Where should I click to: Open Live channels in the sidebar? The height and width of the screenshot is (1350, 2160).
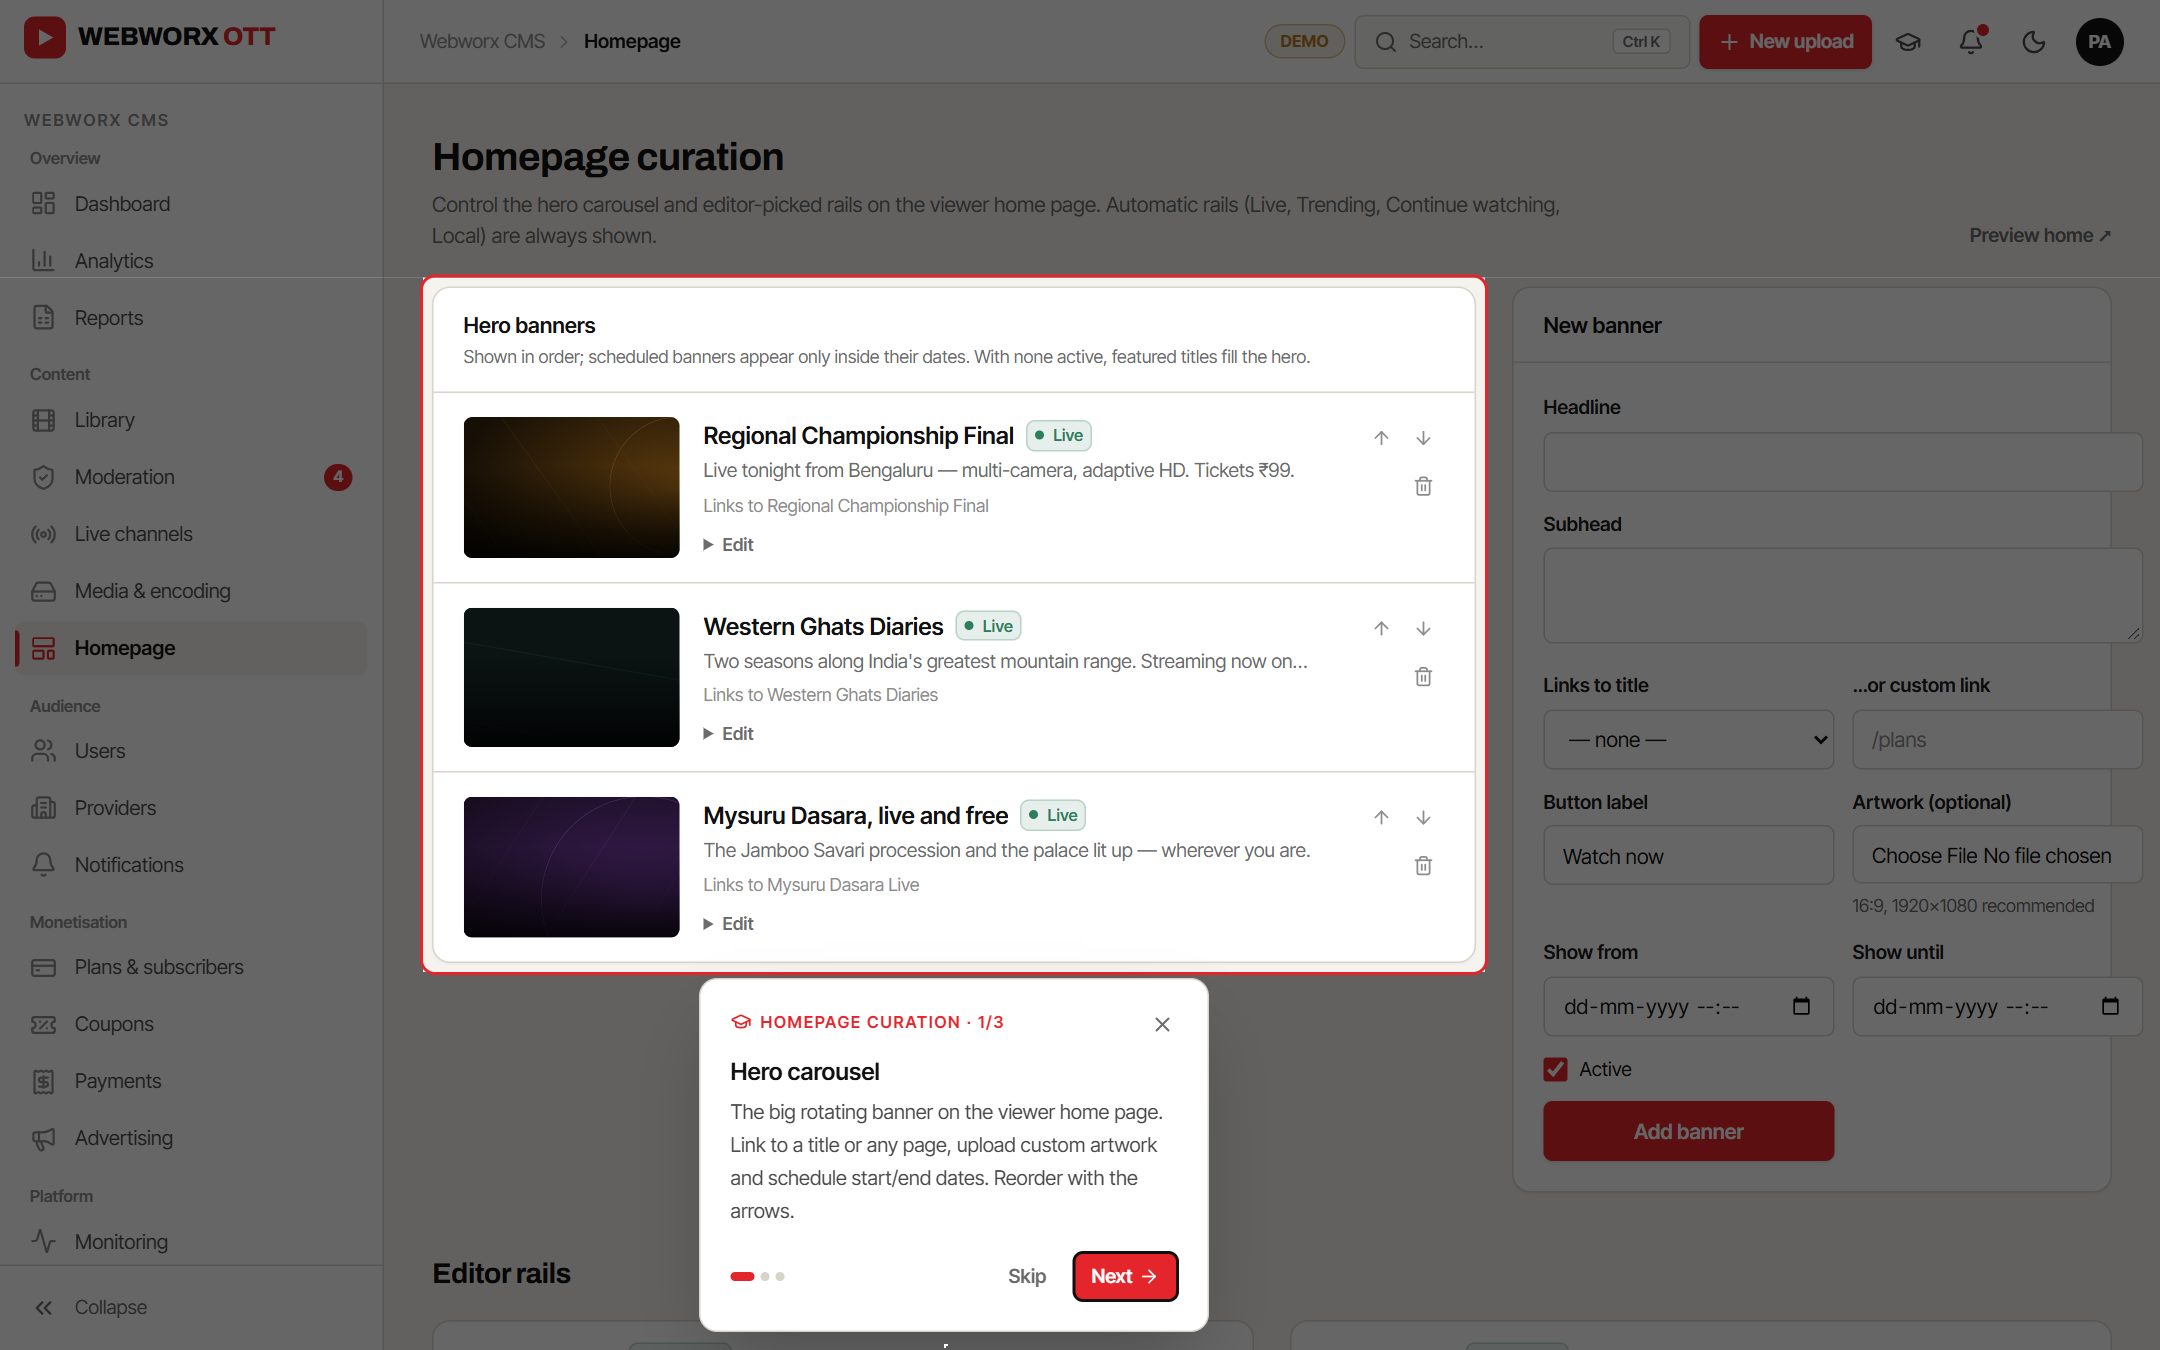tap(191, 534)
